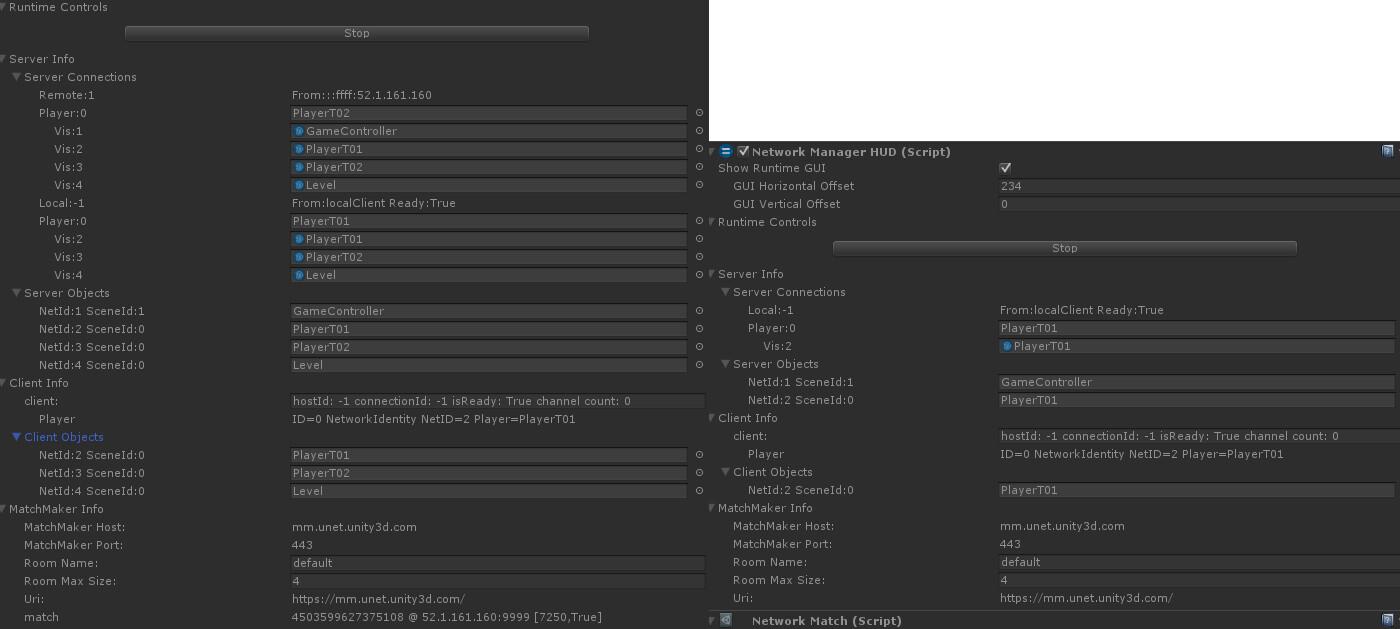Click the Network Manager HUD script icon
1400x629 pixels.
click(727, 151)
